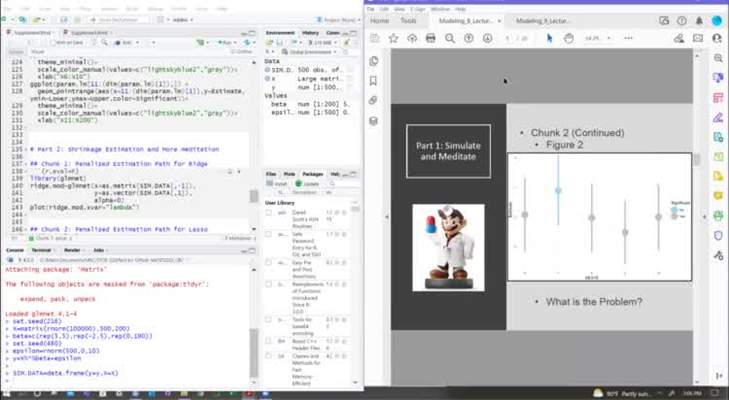Add PDF to favorites with star icon
Screen dimensions: 729x400
[393, 38]
